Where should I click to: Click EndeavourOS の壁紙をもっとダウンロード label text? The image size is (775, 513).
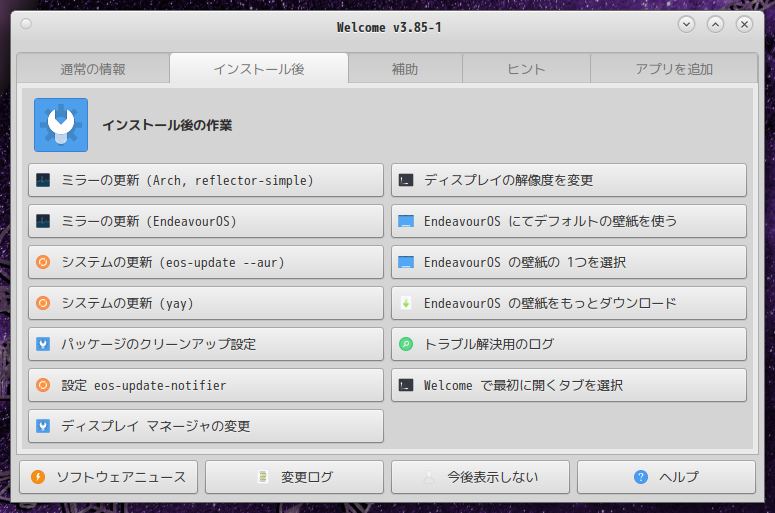click(550, 303)
